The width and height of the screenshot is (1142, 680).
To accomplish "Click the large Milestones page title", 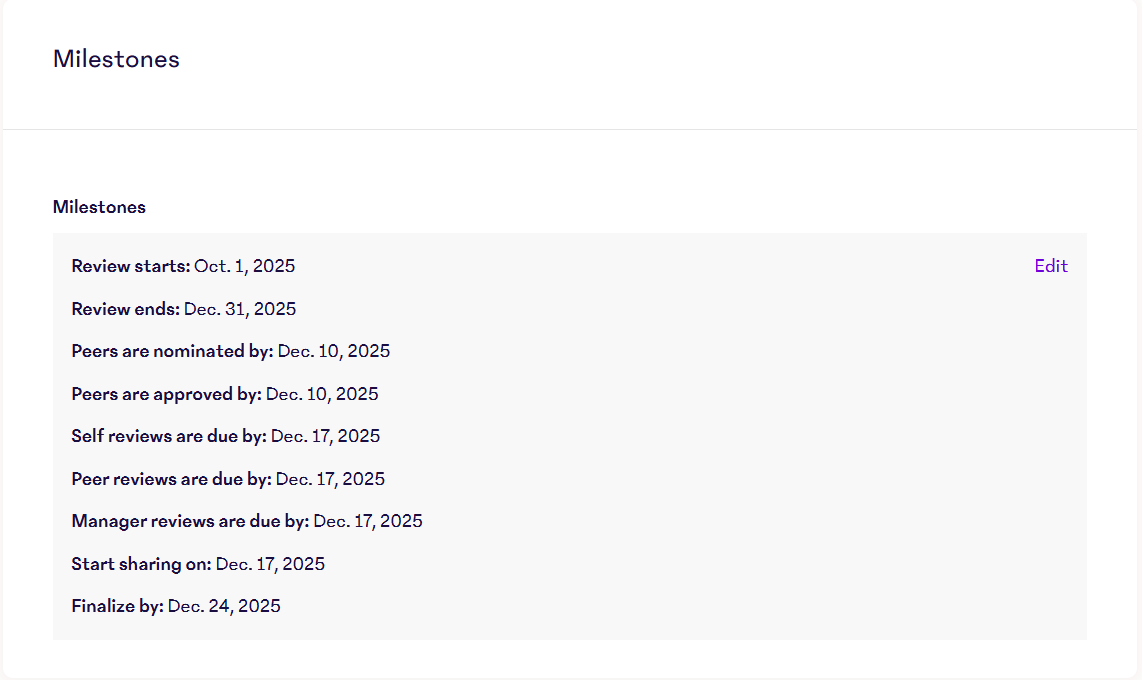I will point(116,59).
